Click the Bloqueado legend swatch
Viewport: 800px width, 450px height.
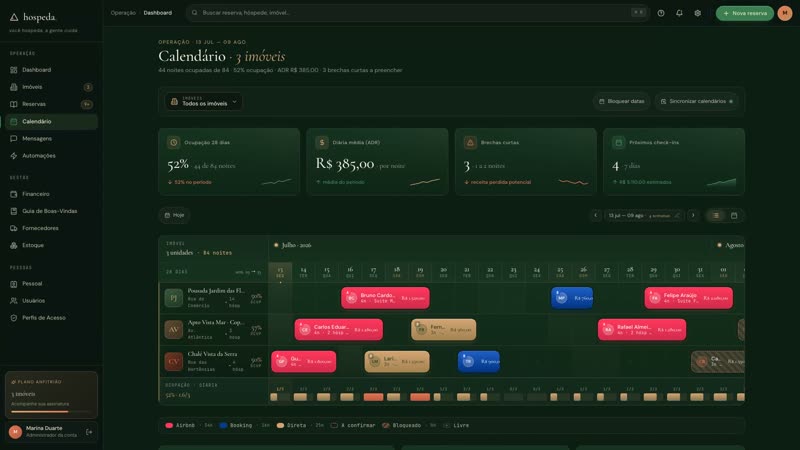pyautogui.click(x=386, y=426)
